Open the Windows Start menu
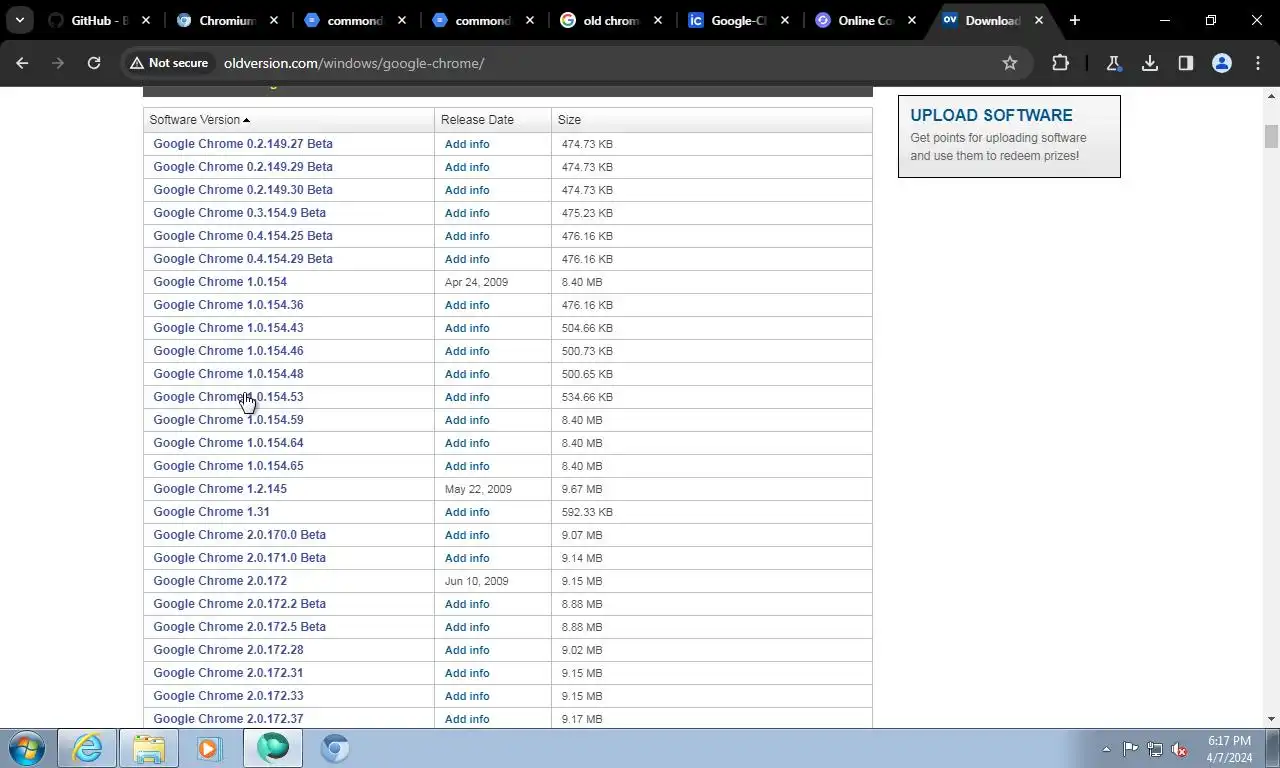The height and width of the screenshot is (768, 1280). [26, 748]
